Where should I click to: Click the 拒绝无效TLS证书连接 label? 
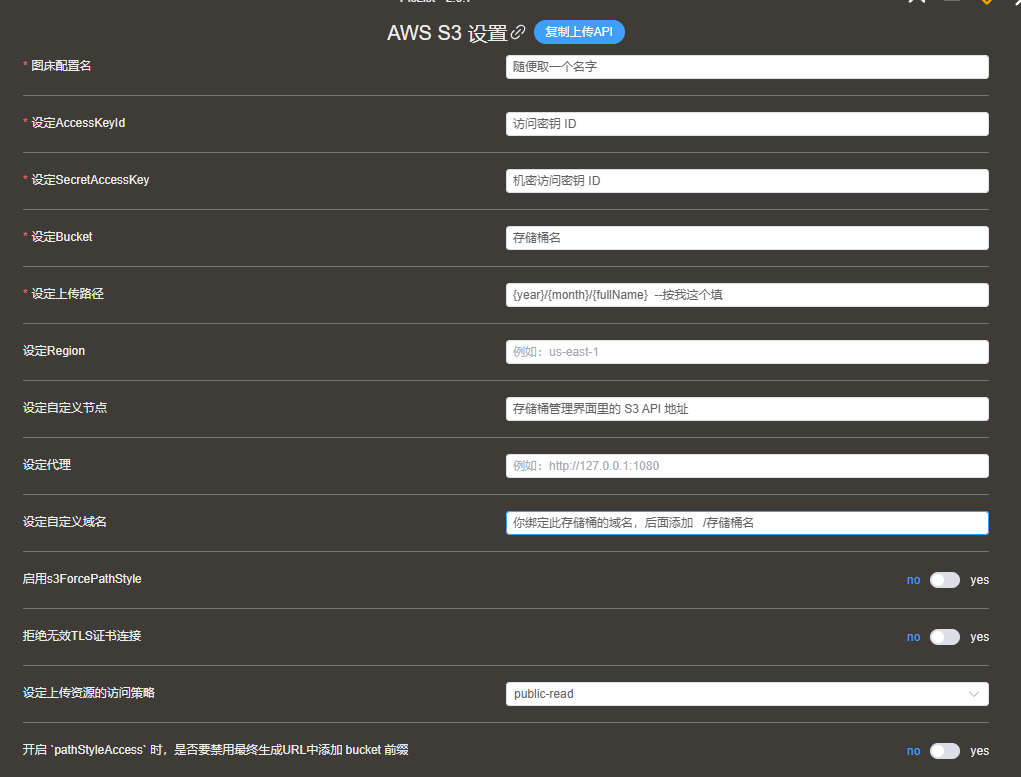(x=82, y=636)
